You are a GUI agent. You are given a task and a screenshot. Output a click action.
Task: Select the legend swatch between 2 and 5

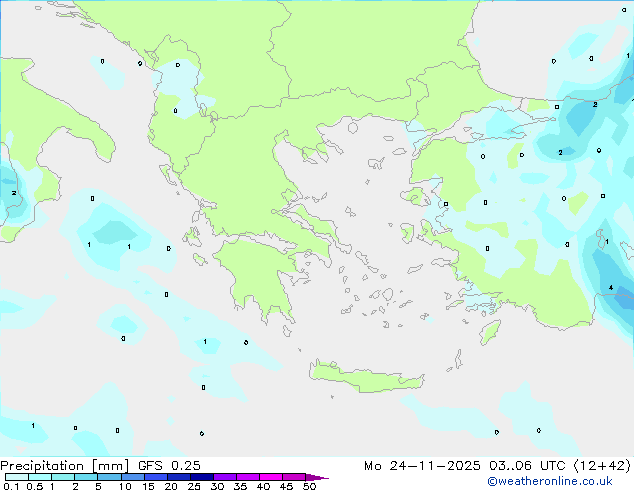[x=86, y=477]
